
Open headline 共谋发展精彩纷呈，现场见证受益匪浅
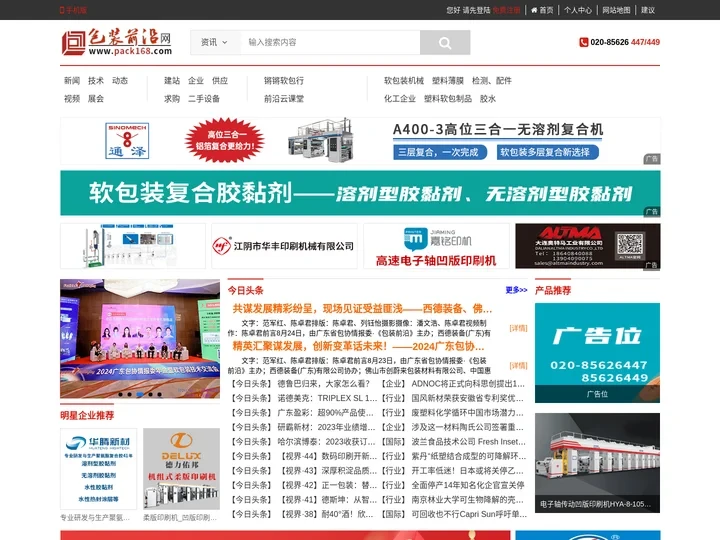click(x=362, y=309)
